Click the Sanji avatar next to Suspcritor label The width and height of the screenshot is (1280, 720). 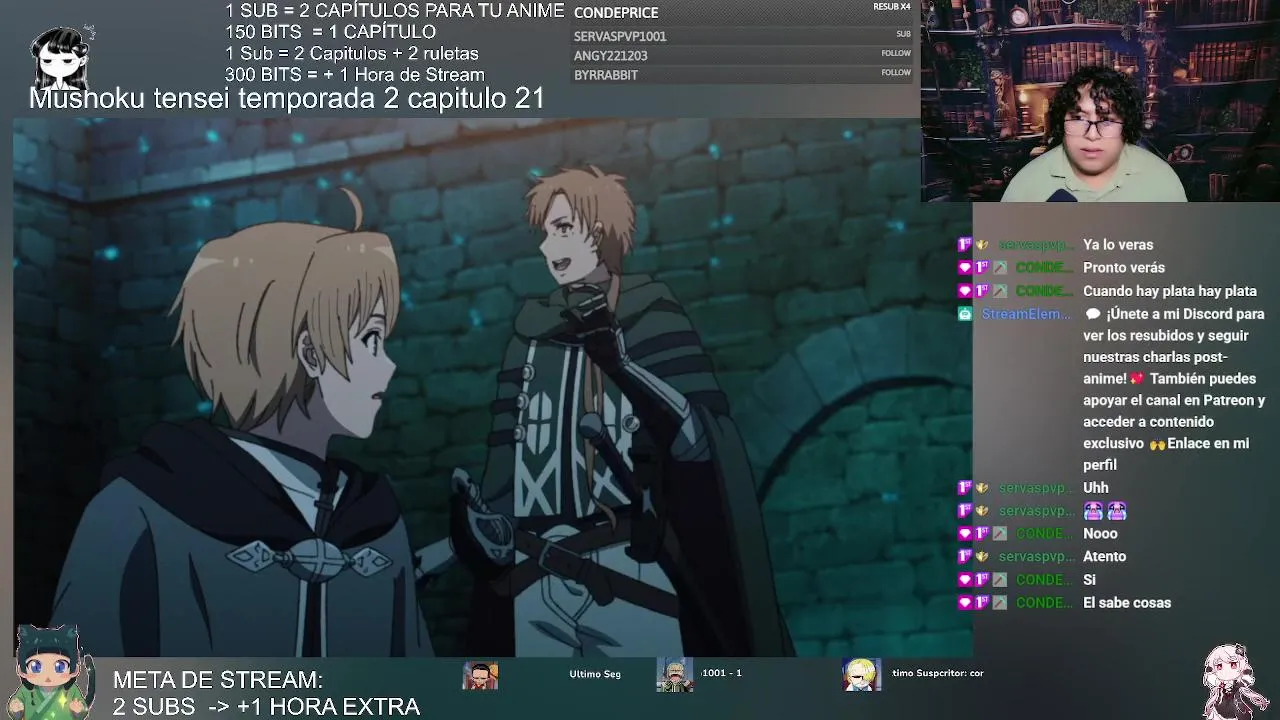tap(861, 675)
